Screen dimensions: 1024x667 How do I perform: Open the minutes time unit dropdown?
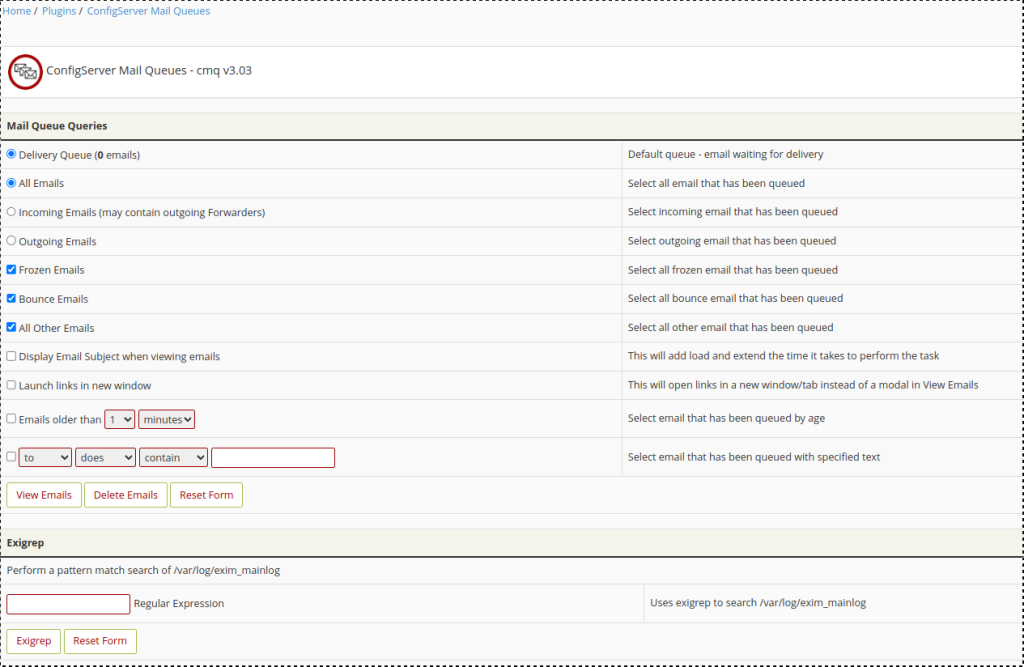167,420
